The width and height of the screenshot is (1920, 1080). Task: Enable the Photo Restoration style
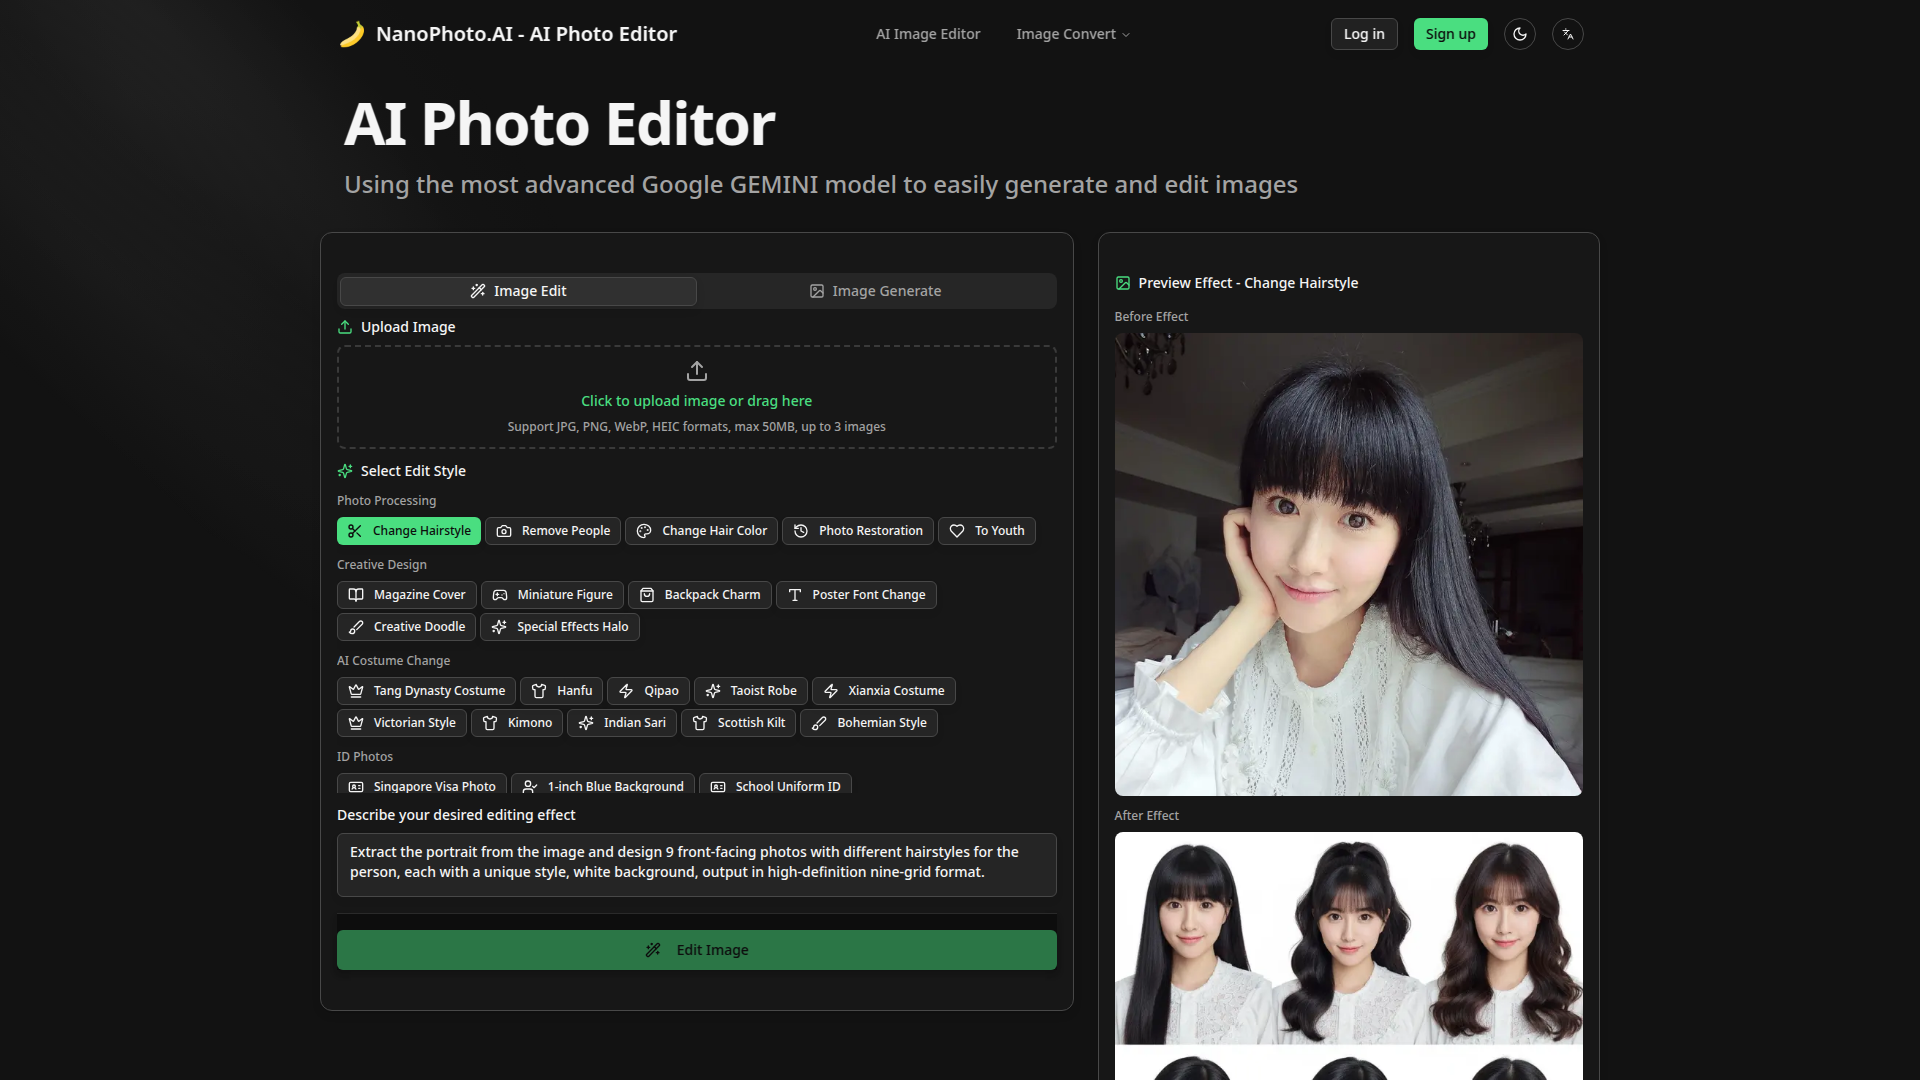click(857, 531)
